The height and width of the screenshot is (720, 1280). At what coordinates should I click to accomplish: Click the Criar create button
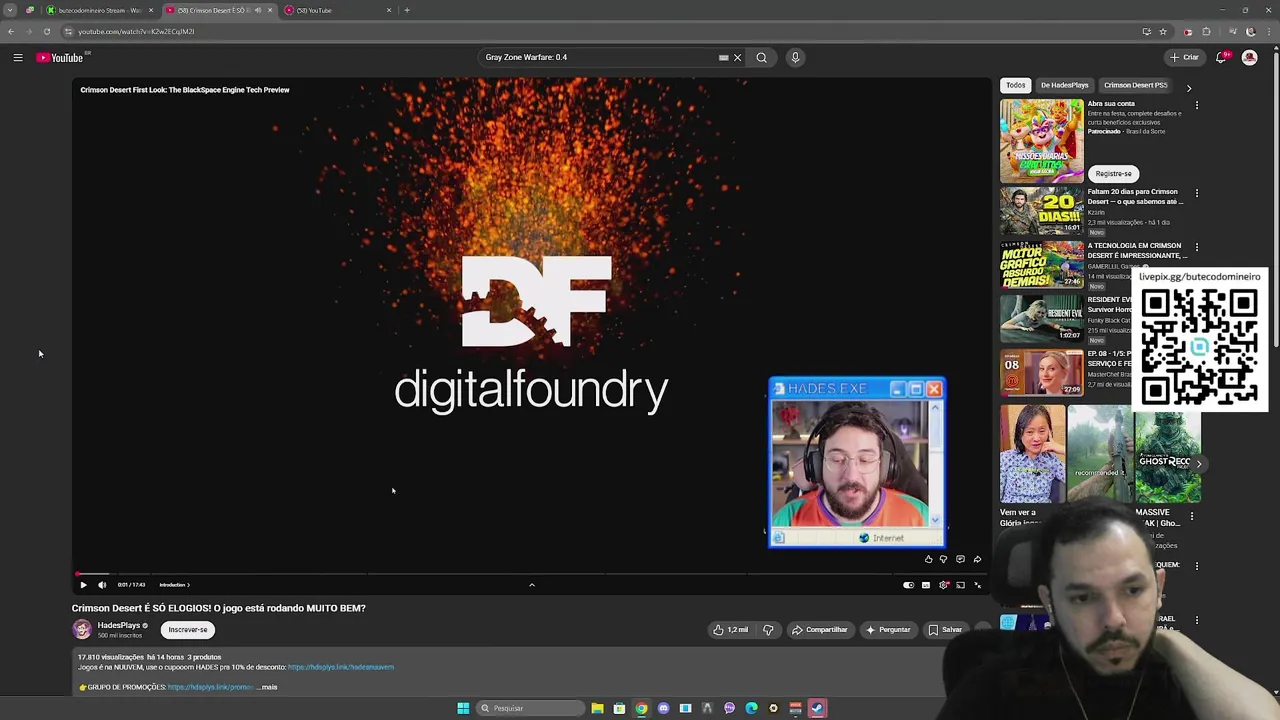(x=1184, y=57)
